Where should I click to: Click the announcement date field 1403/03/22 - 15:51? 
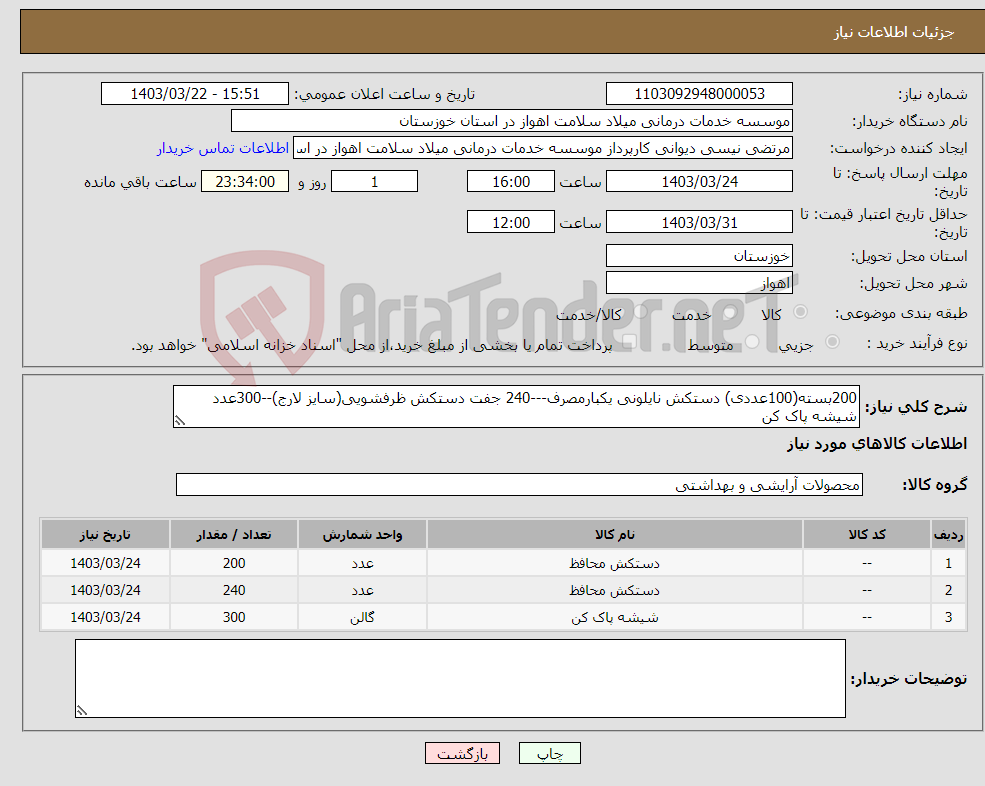(x=195, y=94)
